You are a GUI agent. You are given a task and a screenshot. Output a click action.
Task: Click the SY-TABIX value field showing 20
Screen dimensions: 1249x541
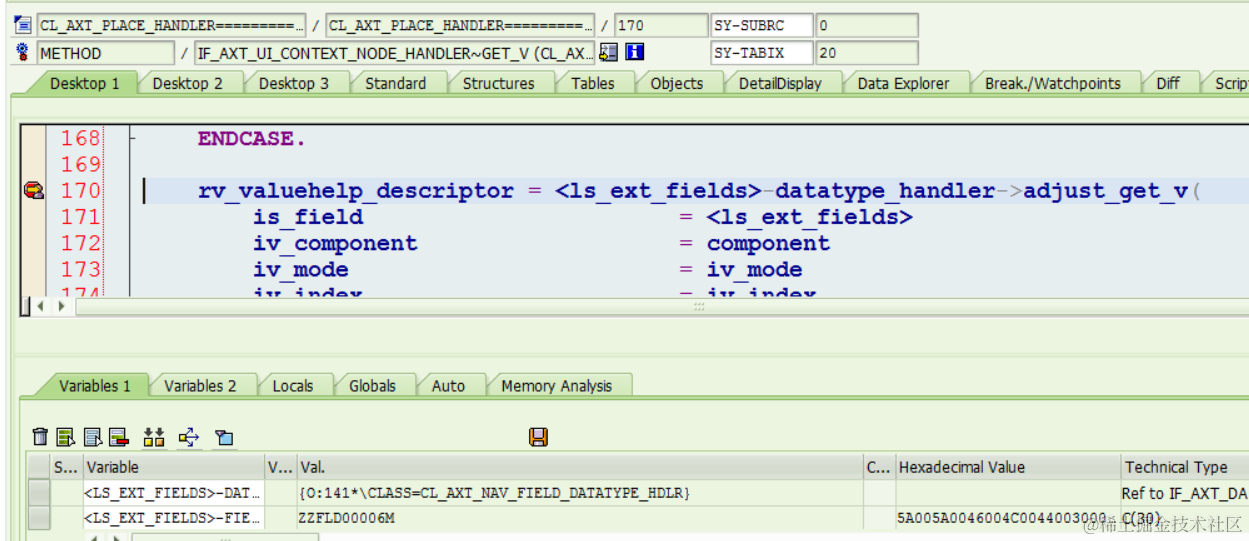pos(867,52)
